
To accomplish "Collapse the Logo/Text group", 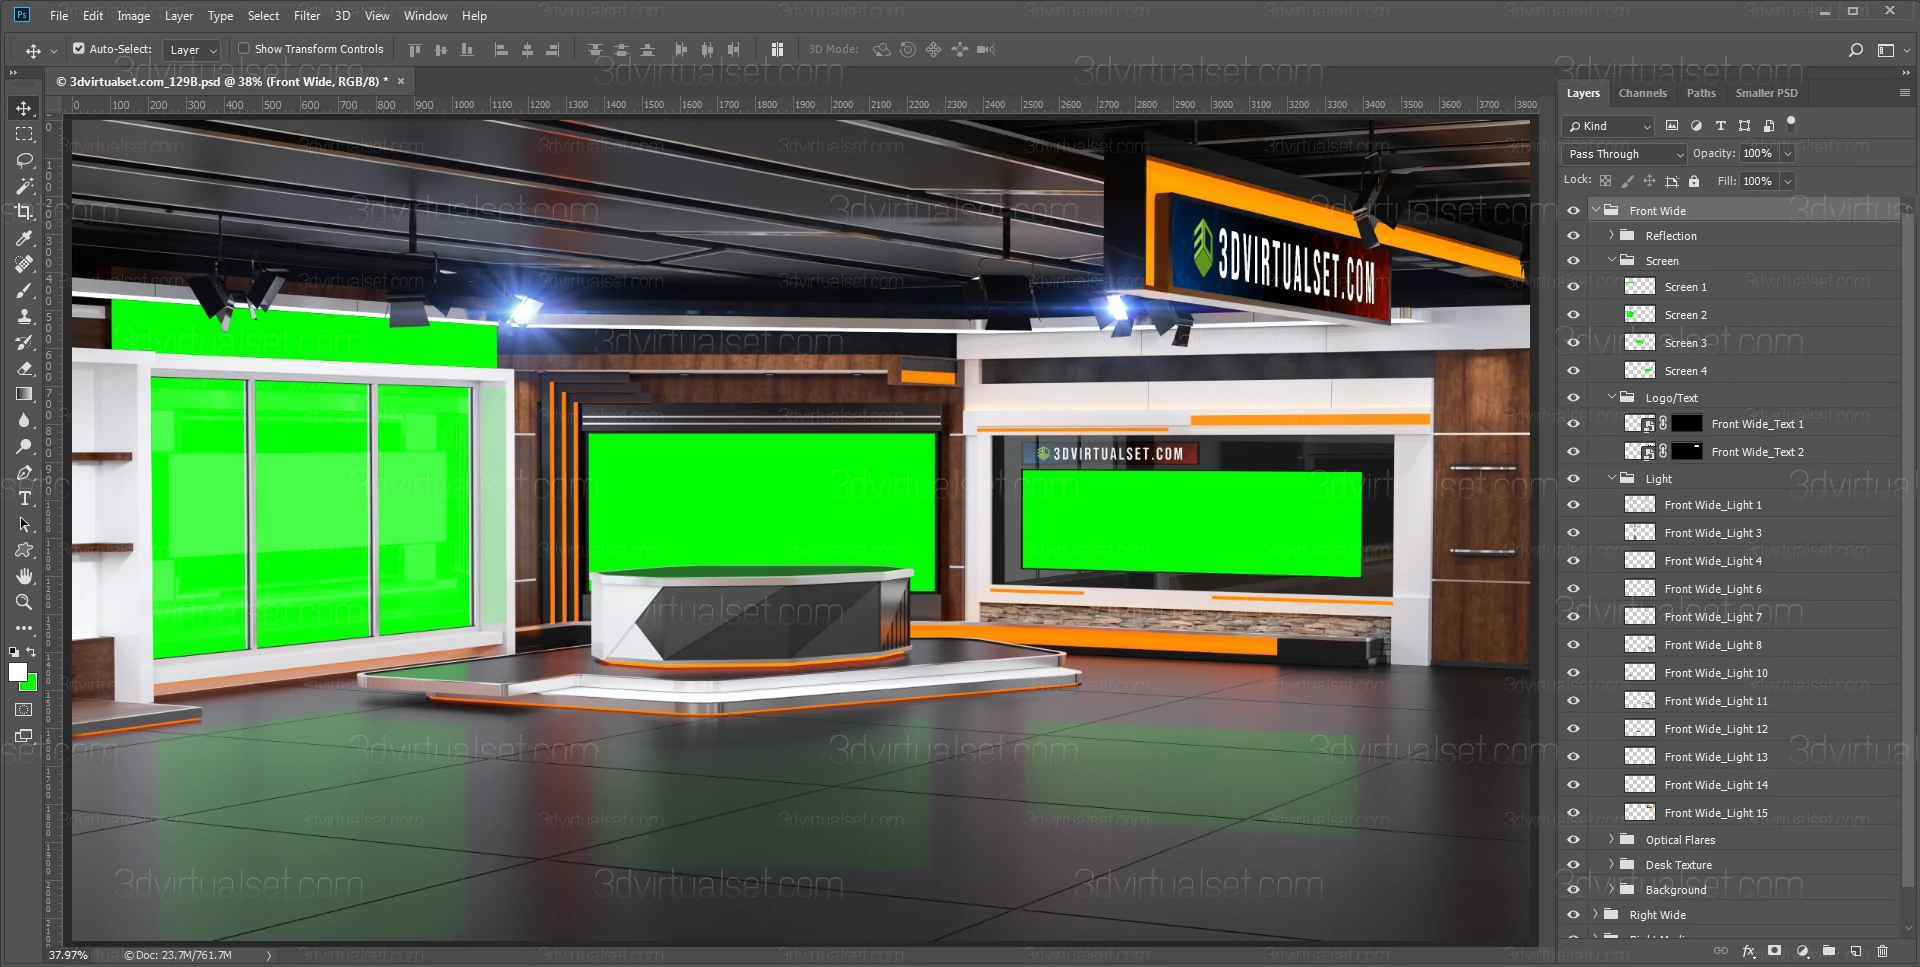I will tap(1611, 398).
